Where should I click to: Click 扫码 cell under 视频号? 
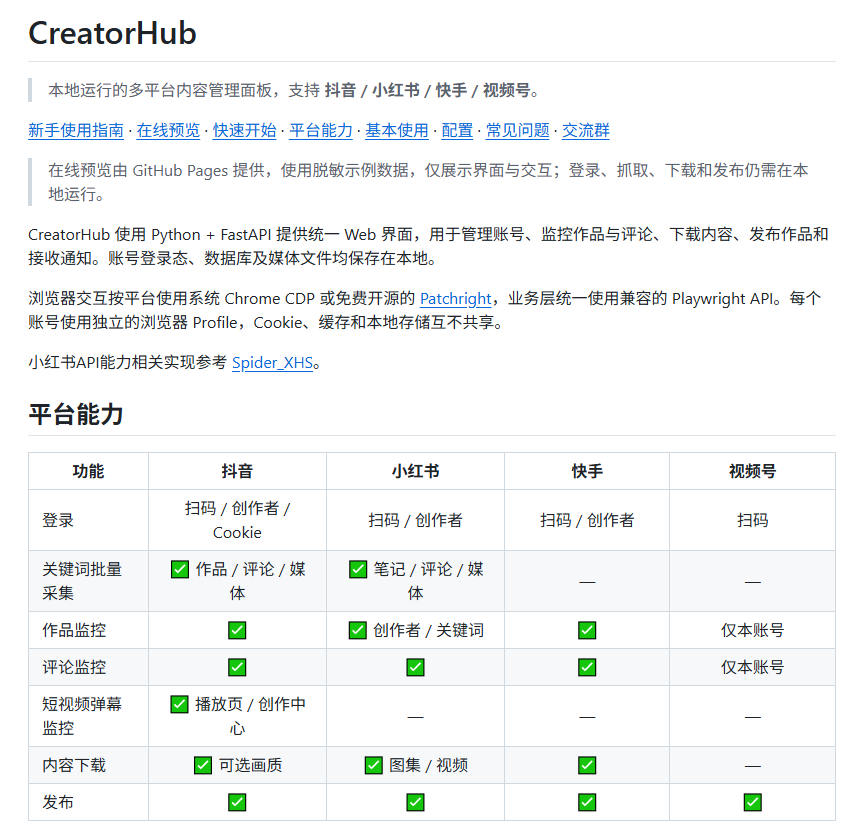point(752,520)
